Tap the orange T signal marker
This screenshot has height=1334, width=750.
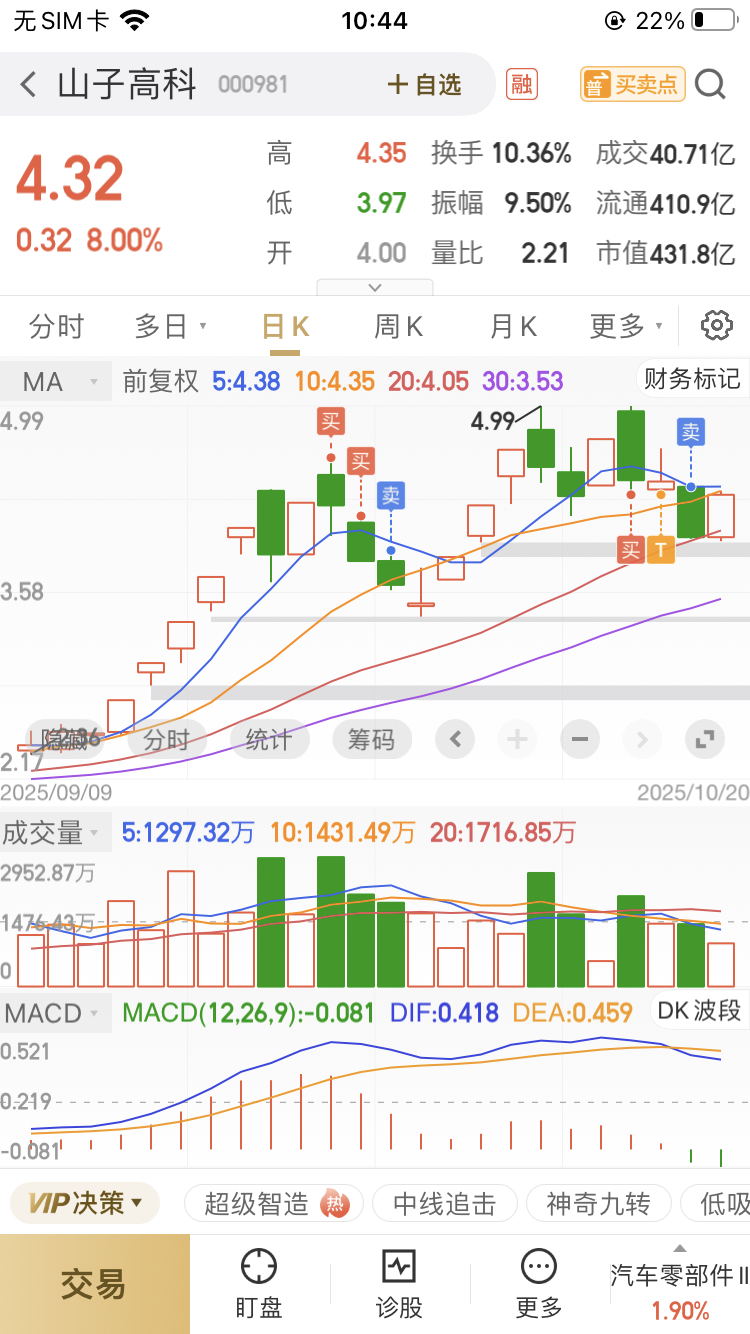(660, 549)
